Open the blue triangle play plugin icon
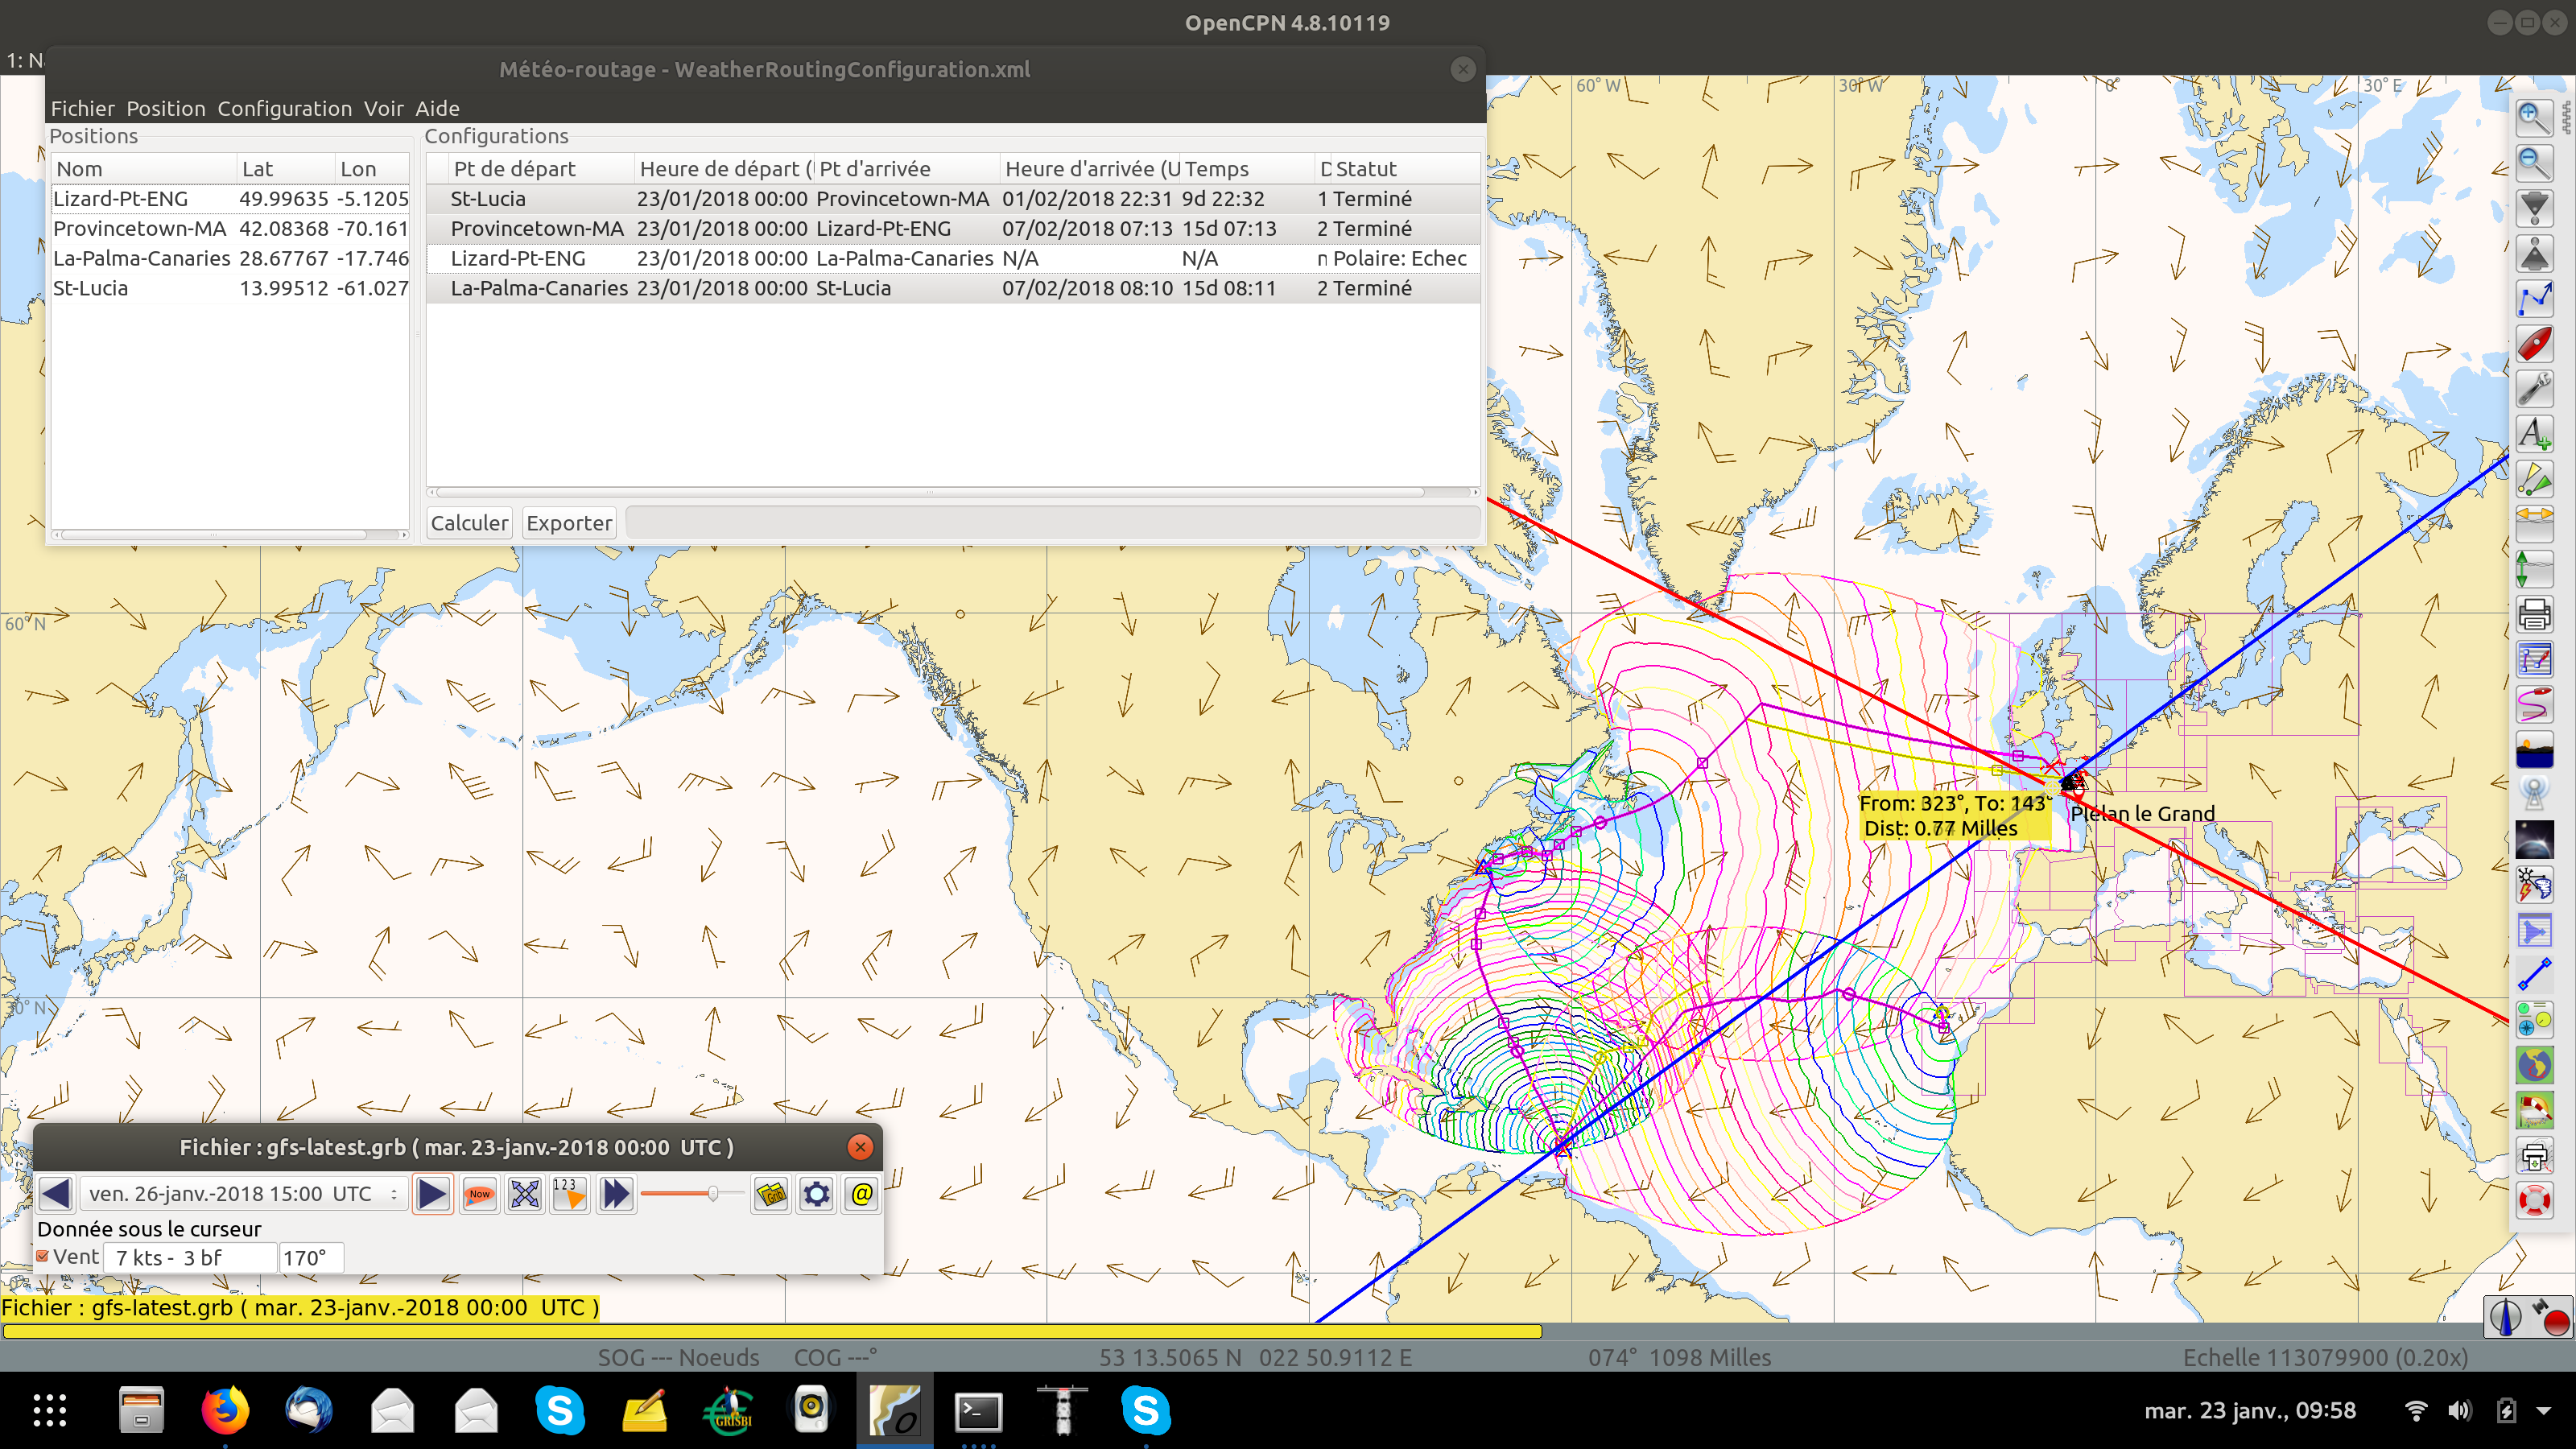The height and width of the screenshot is (1449, 2576). pyautogui.click(x=2534, y=930)
